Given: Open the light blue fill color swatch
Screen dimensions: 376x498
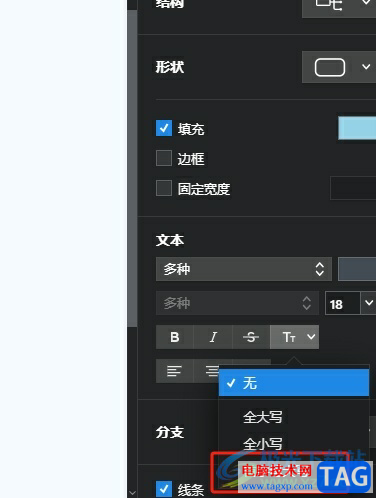Looking at the screenshot, I should 357,128.
